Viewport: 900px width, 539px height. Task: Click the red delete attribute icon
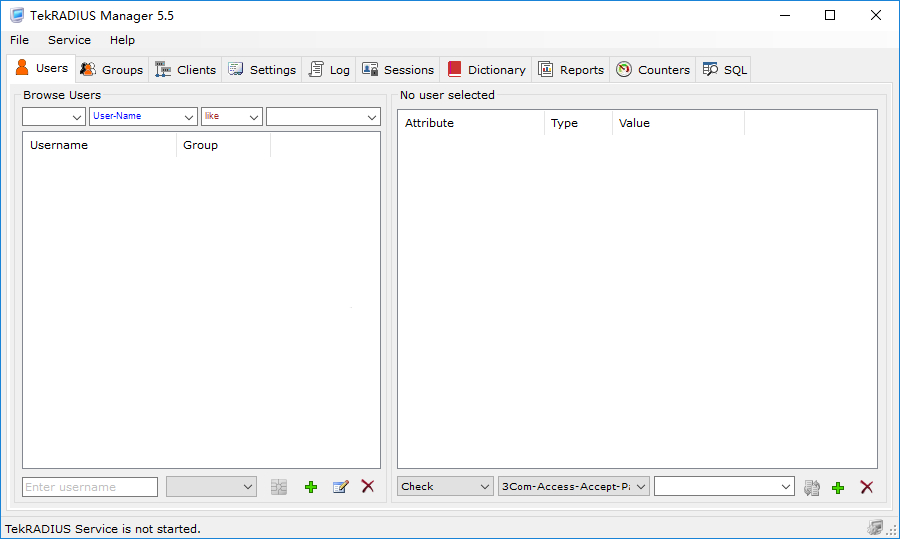pyautogui.click(x=867, y=487)
